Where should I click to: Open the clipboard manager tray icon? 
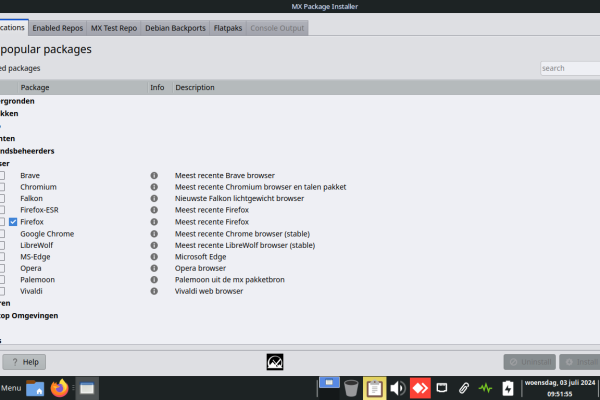375,387
